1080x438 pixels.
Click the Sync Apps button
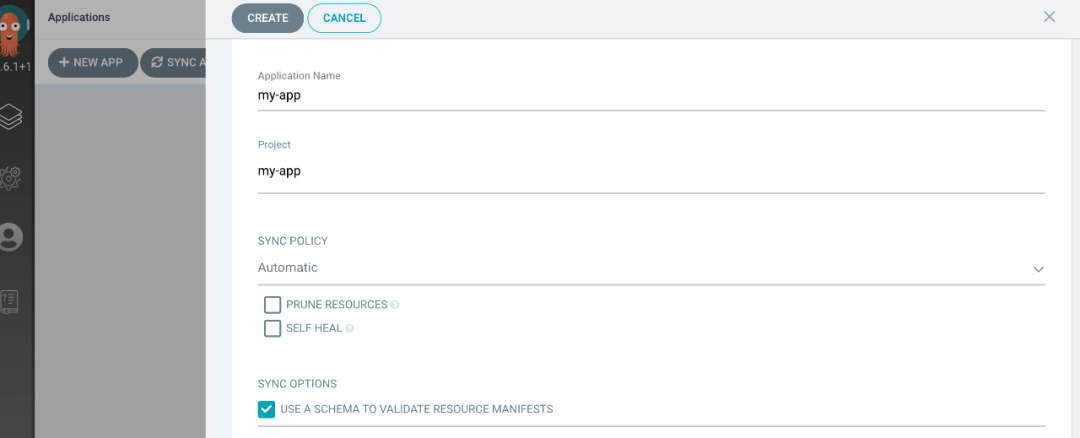click(174, 62)
